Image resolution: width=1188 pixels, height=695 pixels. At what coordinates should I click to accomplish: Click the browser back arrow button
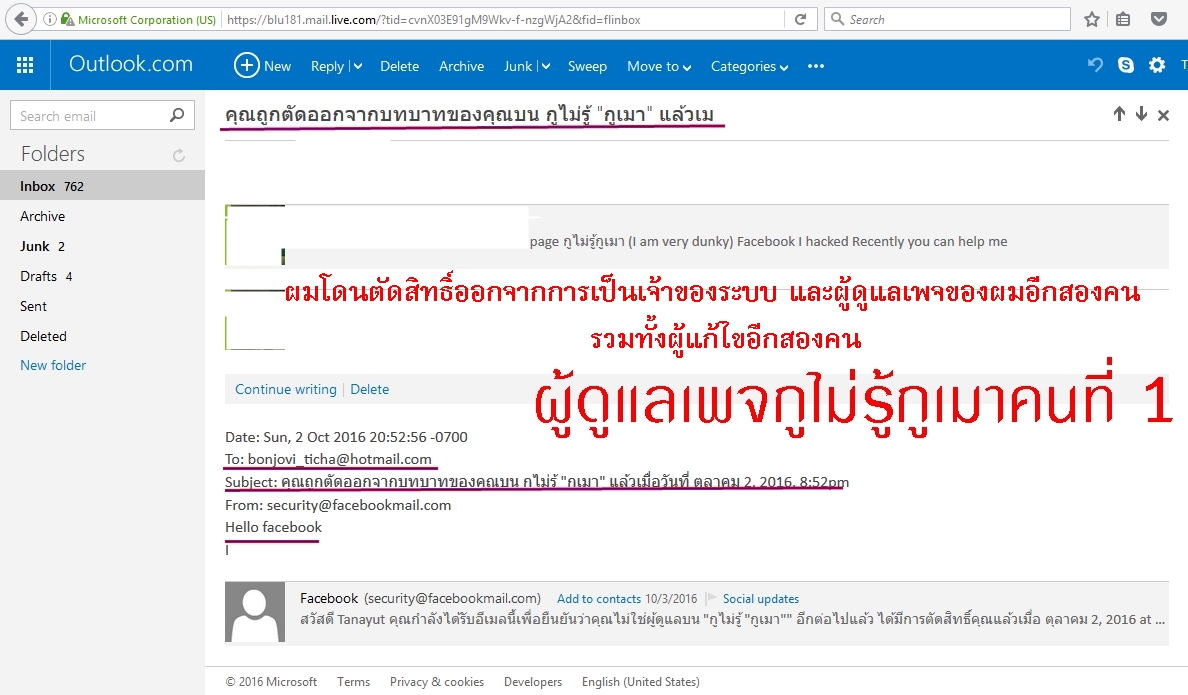21,19
